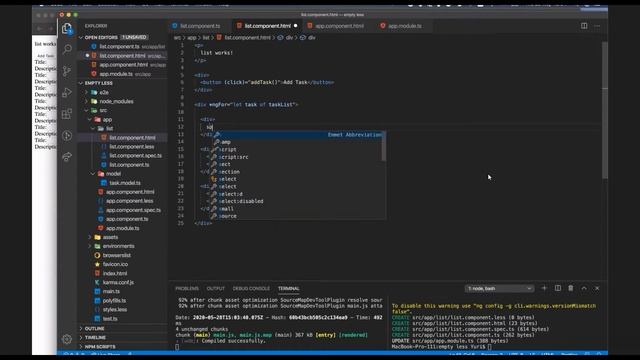This screenshot has width=640, height=360.
Task: Kill the terminal with trash icon
Action: tap(571, 288)
